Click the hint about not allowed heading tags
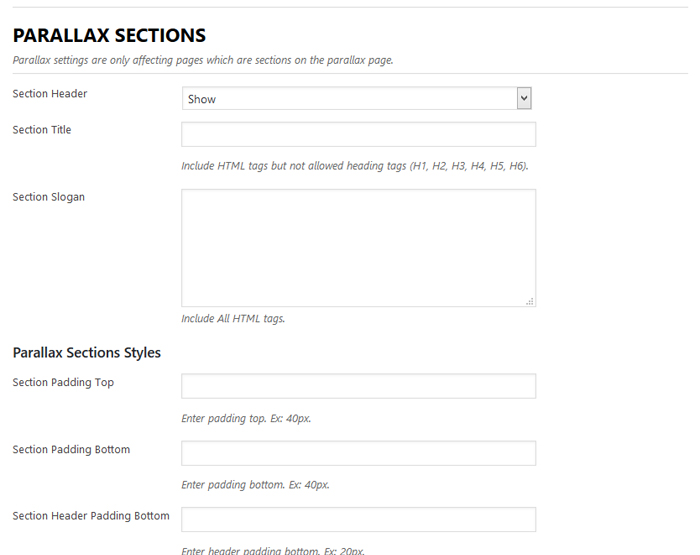This screenshot has width=700, height=555. click(x=354, y=166)
